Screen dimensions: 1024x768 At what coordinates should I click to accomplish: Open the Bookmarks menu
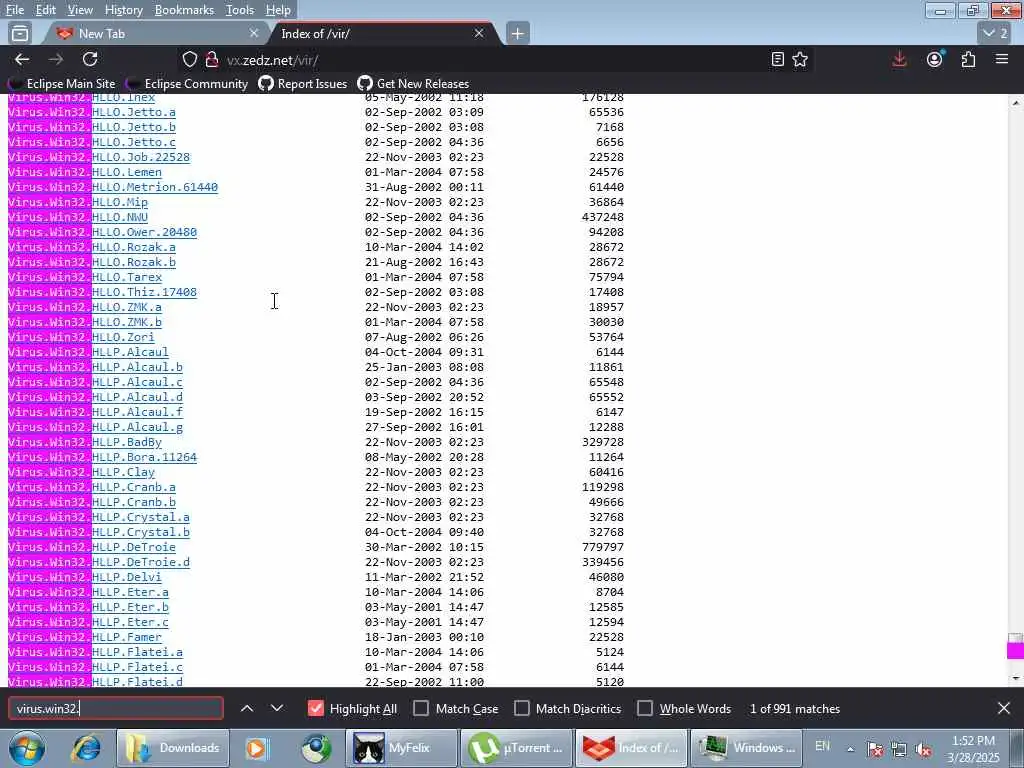pyautogui.click(x=184, y=10)
